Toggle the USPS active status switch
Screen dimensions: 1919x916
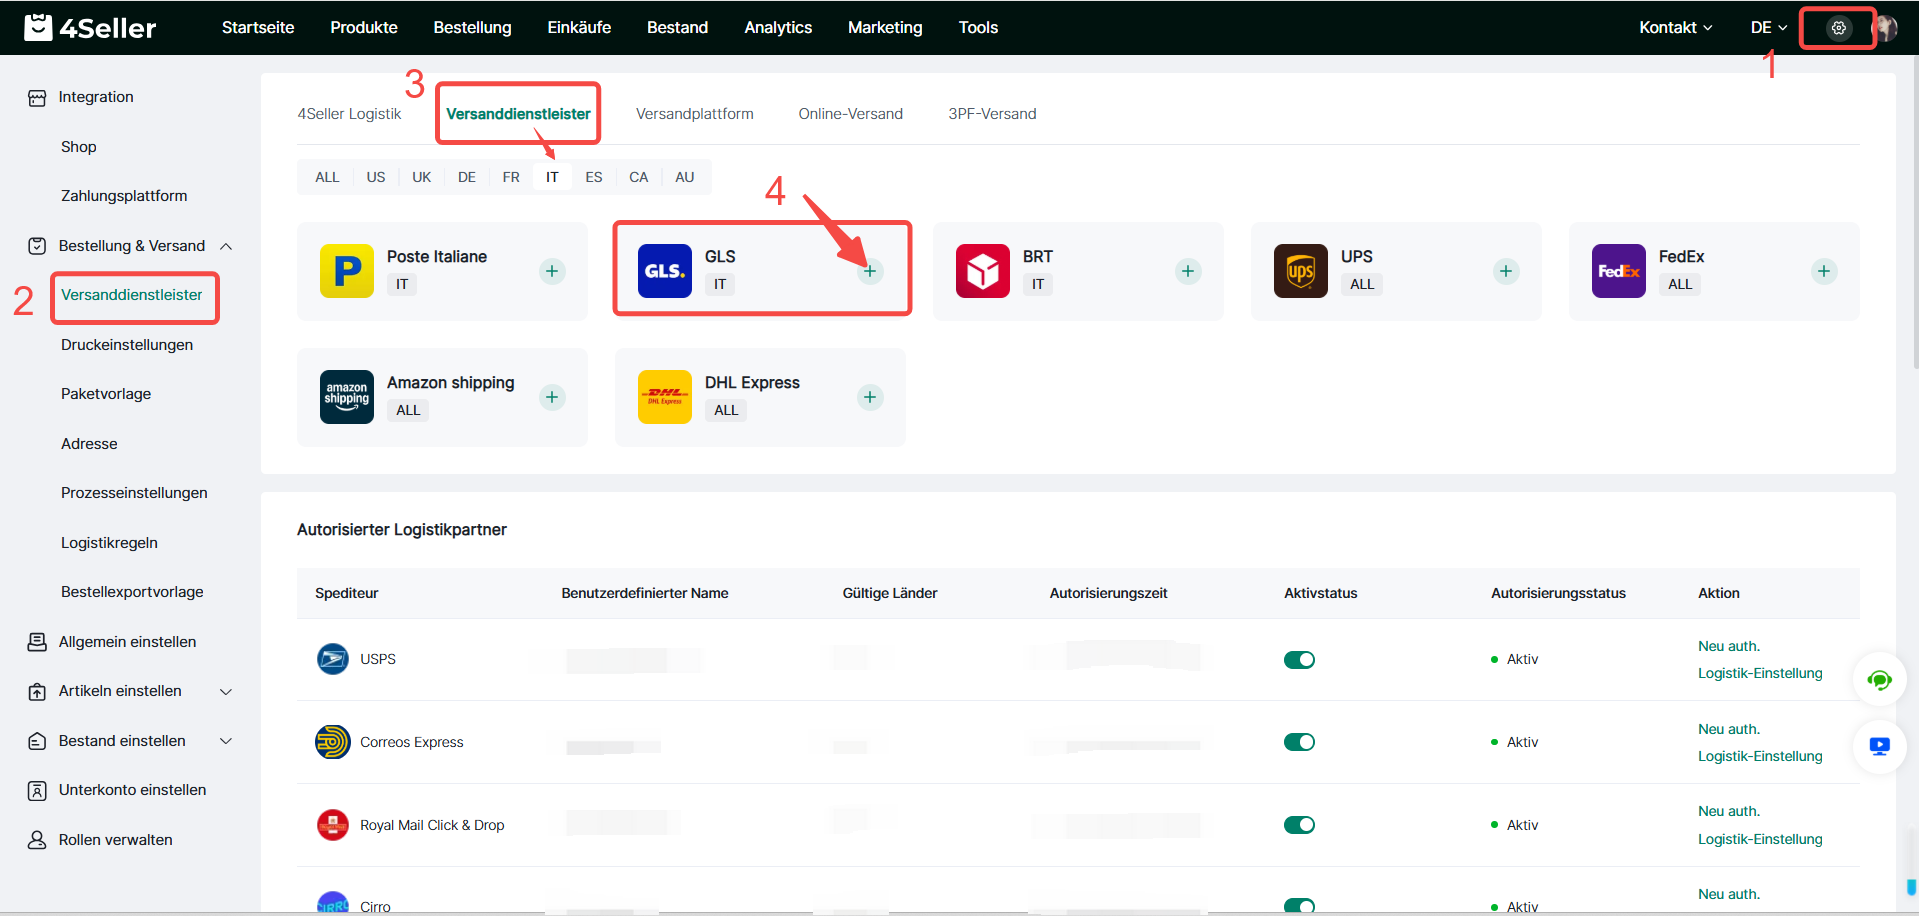[x=1299, y=660]
